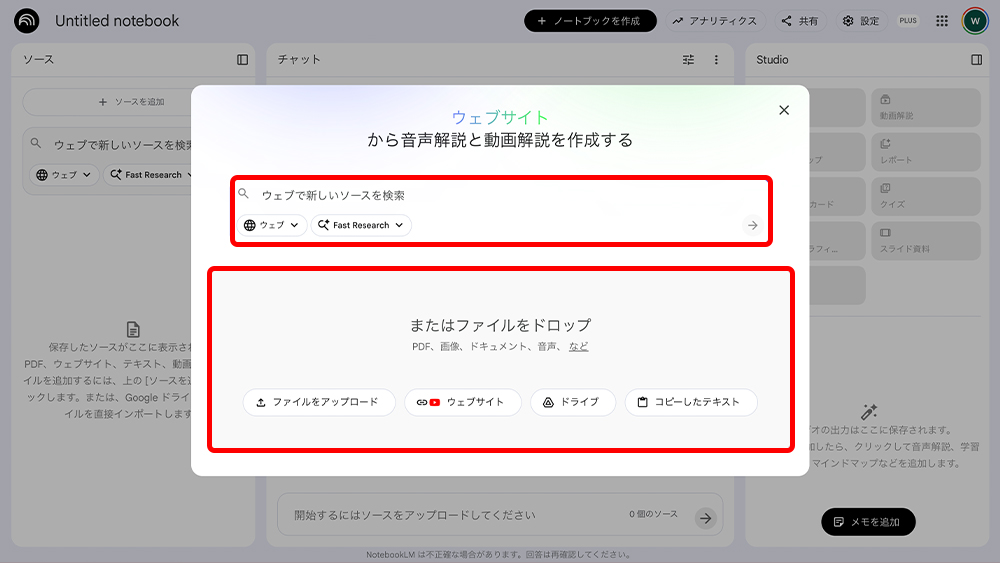Open user account avatar
Viewport: 1000px width, 563px height.
pyautogui.click(x=974, y=21)
